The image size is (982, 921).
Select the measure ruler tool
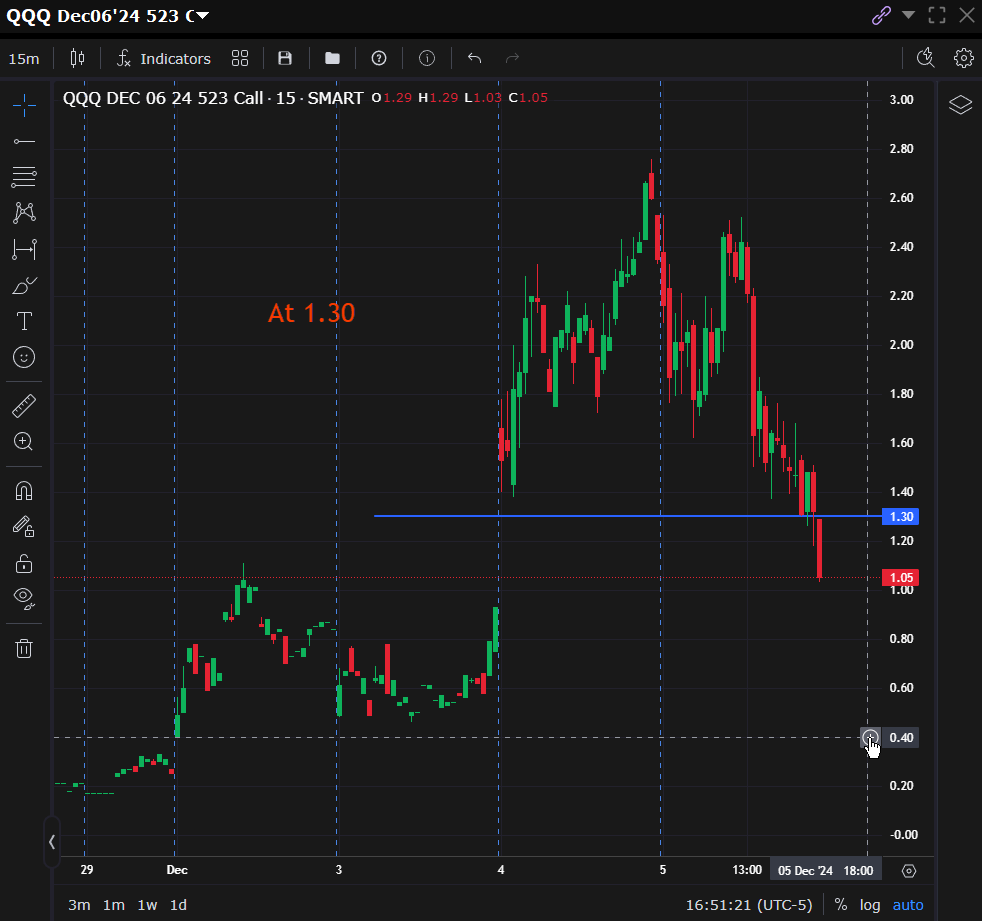[24, 405]
